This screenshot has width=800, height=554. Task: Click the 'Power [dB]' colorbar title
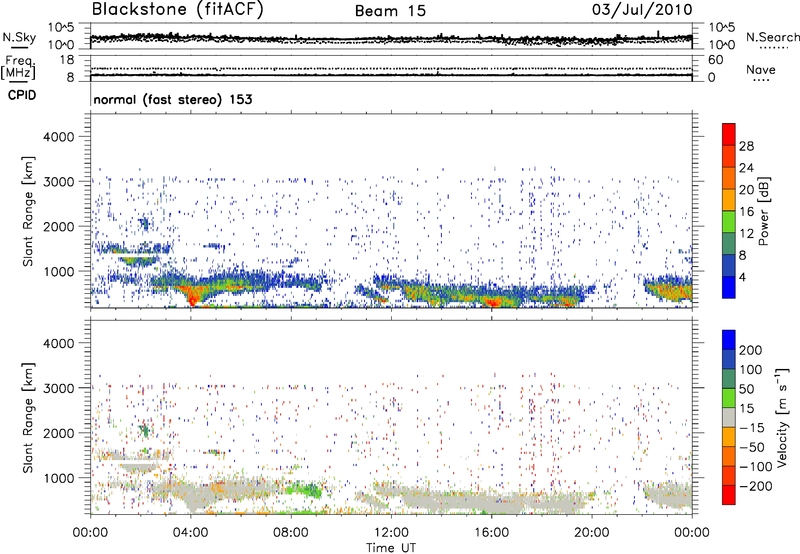pyautogui.click(x=764, y=211)
